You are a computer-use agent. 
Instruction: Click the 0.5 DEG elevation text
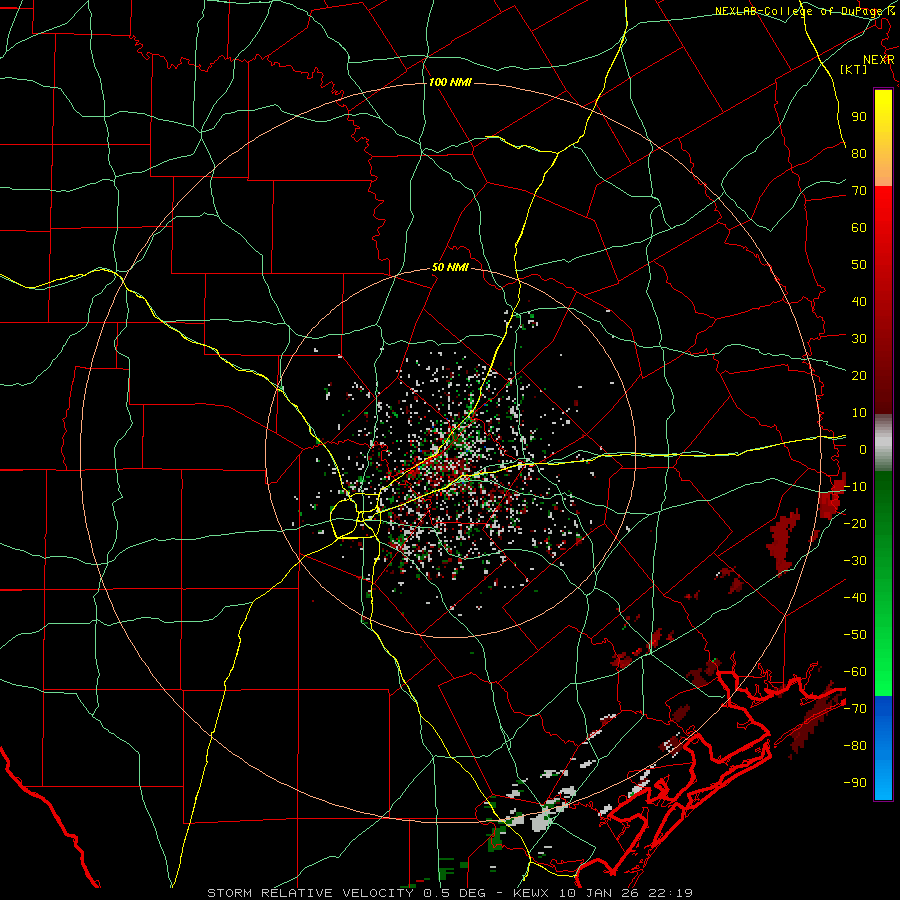[x=455, y=893]
